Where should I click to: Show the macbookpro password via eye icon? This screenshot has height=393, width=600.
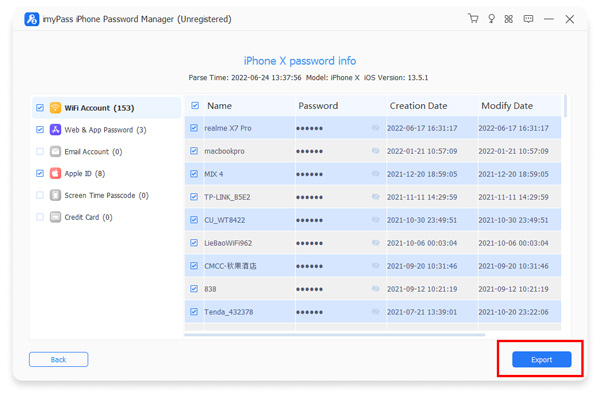375,151
